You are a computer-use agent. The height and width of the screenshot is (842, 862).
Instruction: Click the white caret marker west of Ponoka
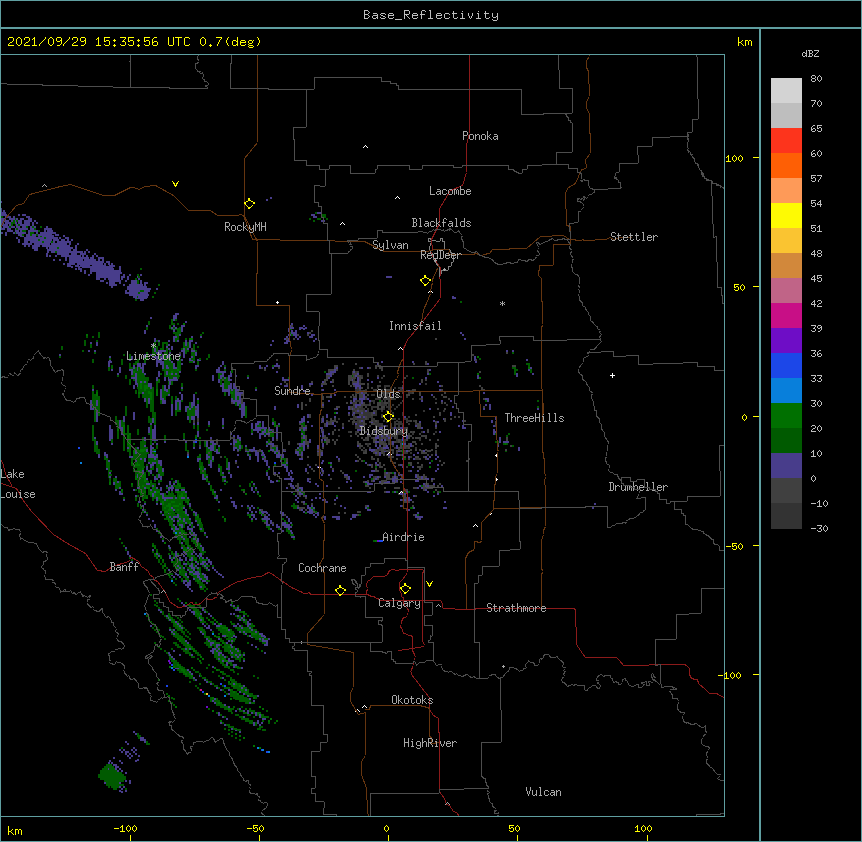coord(365,147)
